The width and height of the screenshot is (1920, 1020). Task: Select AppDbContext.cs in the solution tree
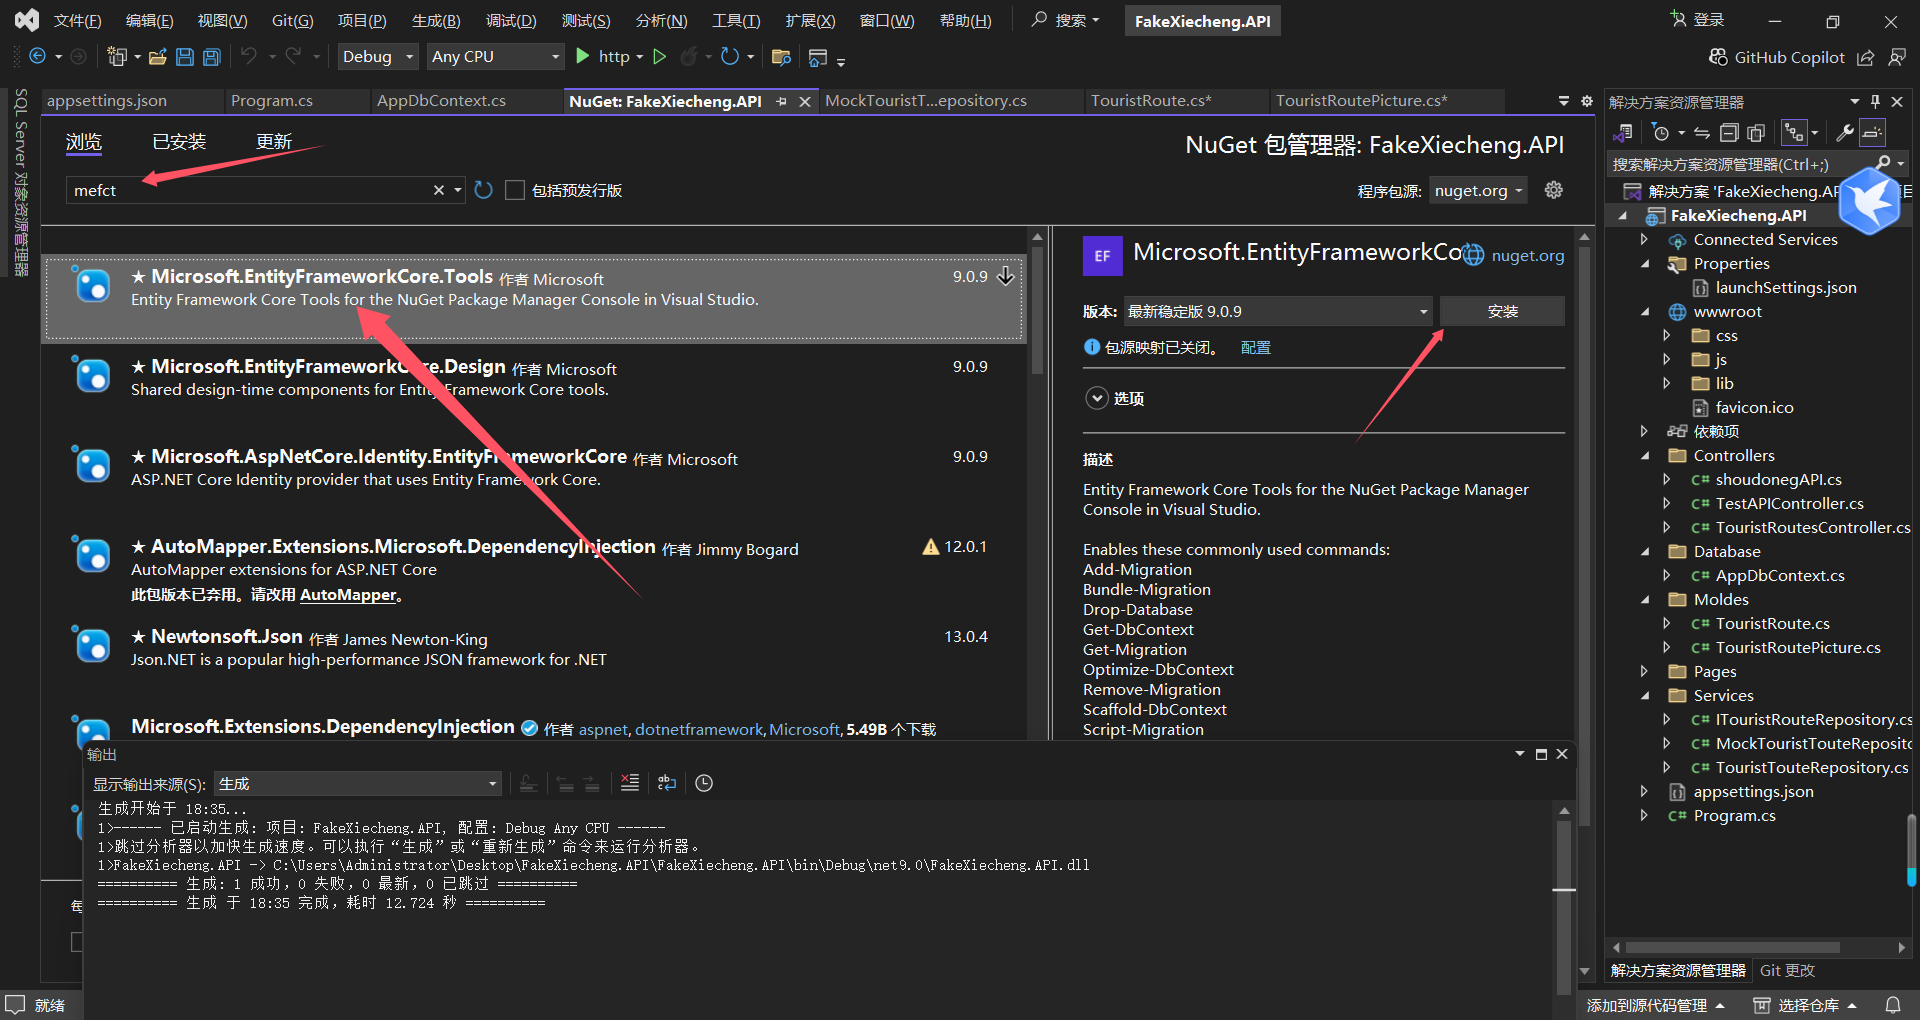[x=1780, y=576]
